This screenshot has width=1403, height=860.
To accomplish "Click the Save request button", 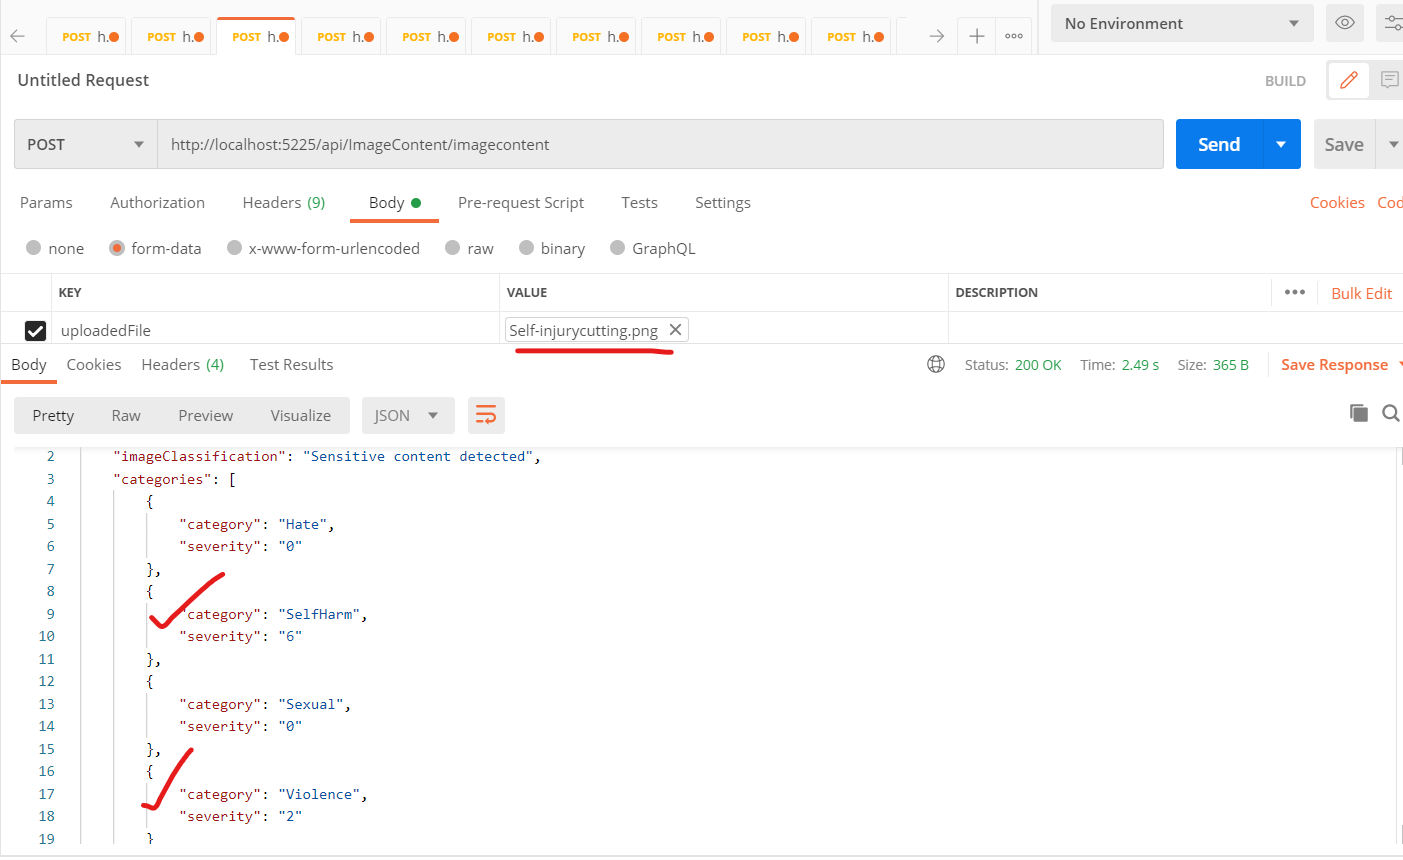I will [1344, 144].
